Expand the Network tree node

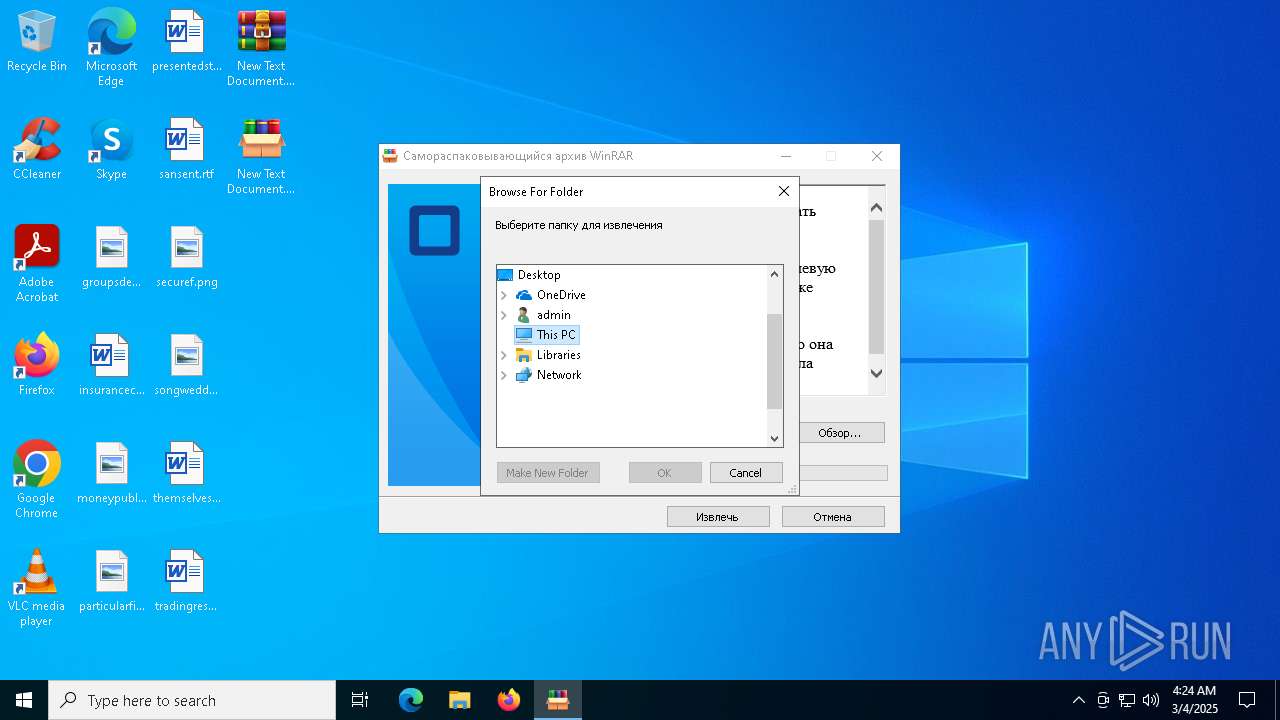pos(504,375)
